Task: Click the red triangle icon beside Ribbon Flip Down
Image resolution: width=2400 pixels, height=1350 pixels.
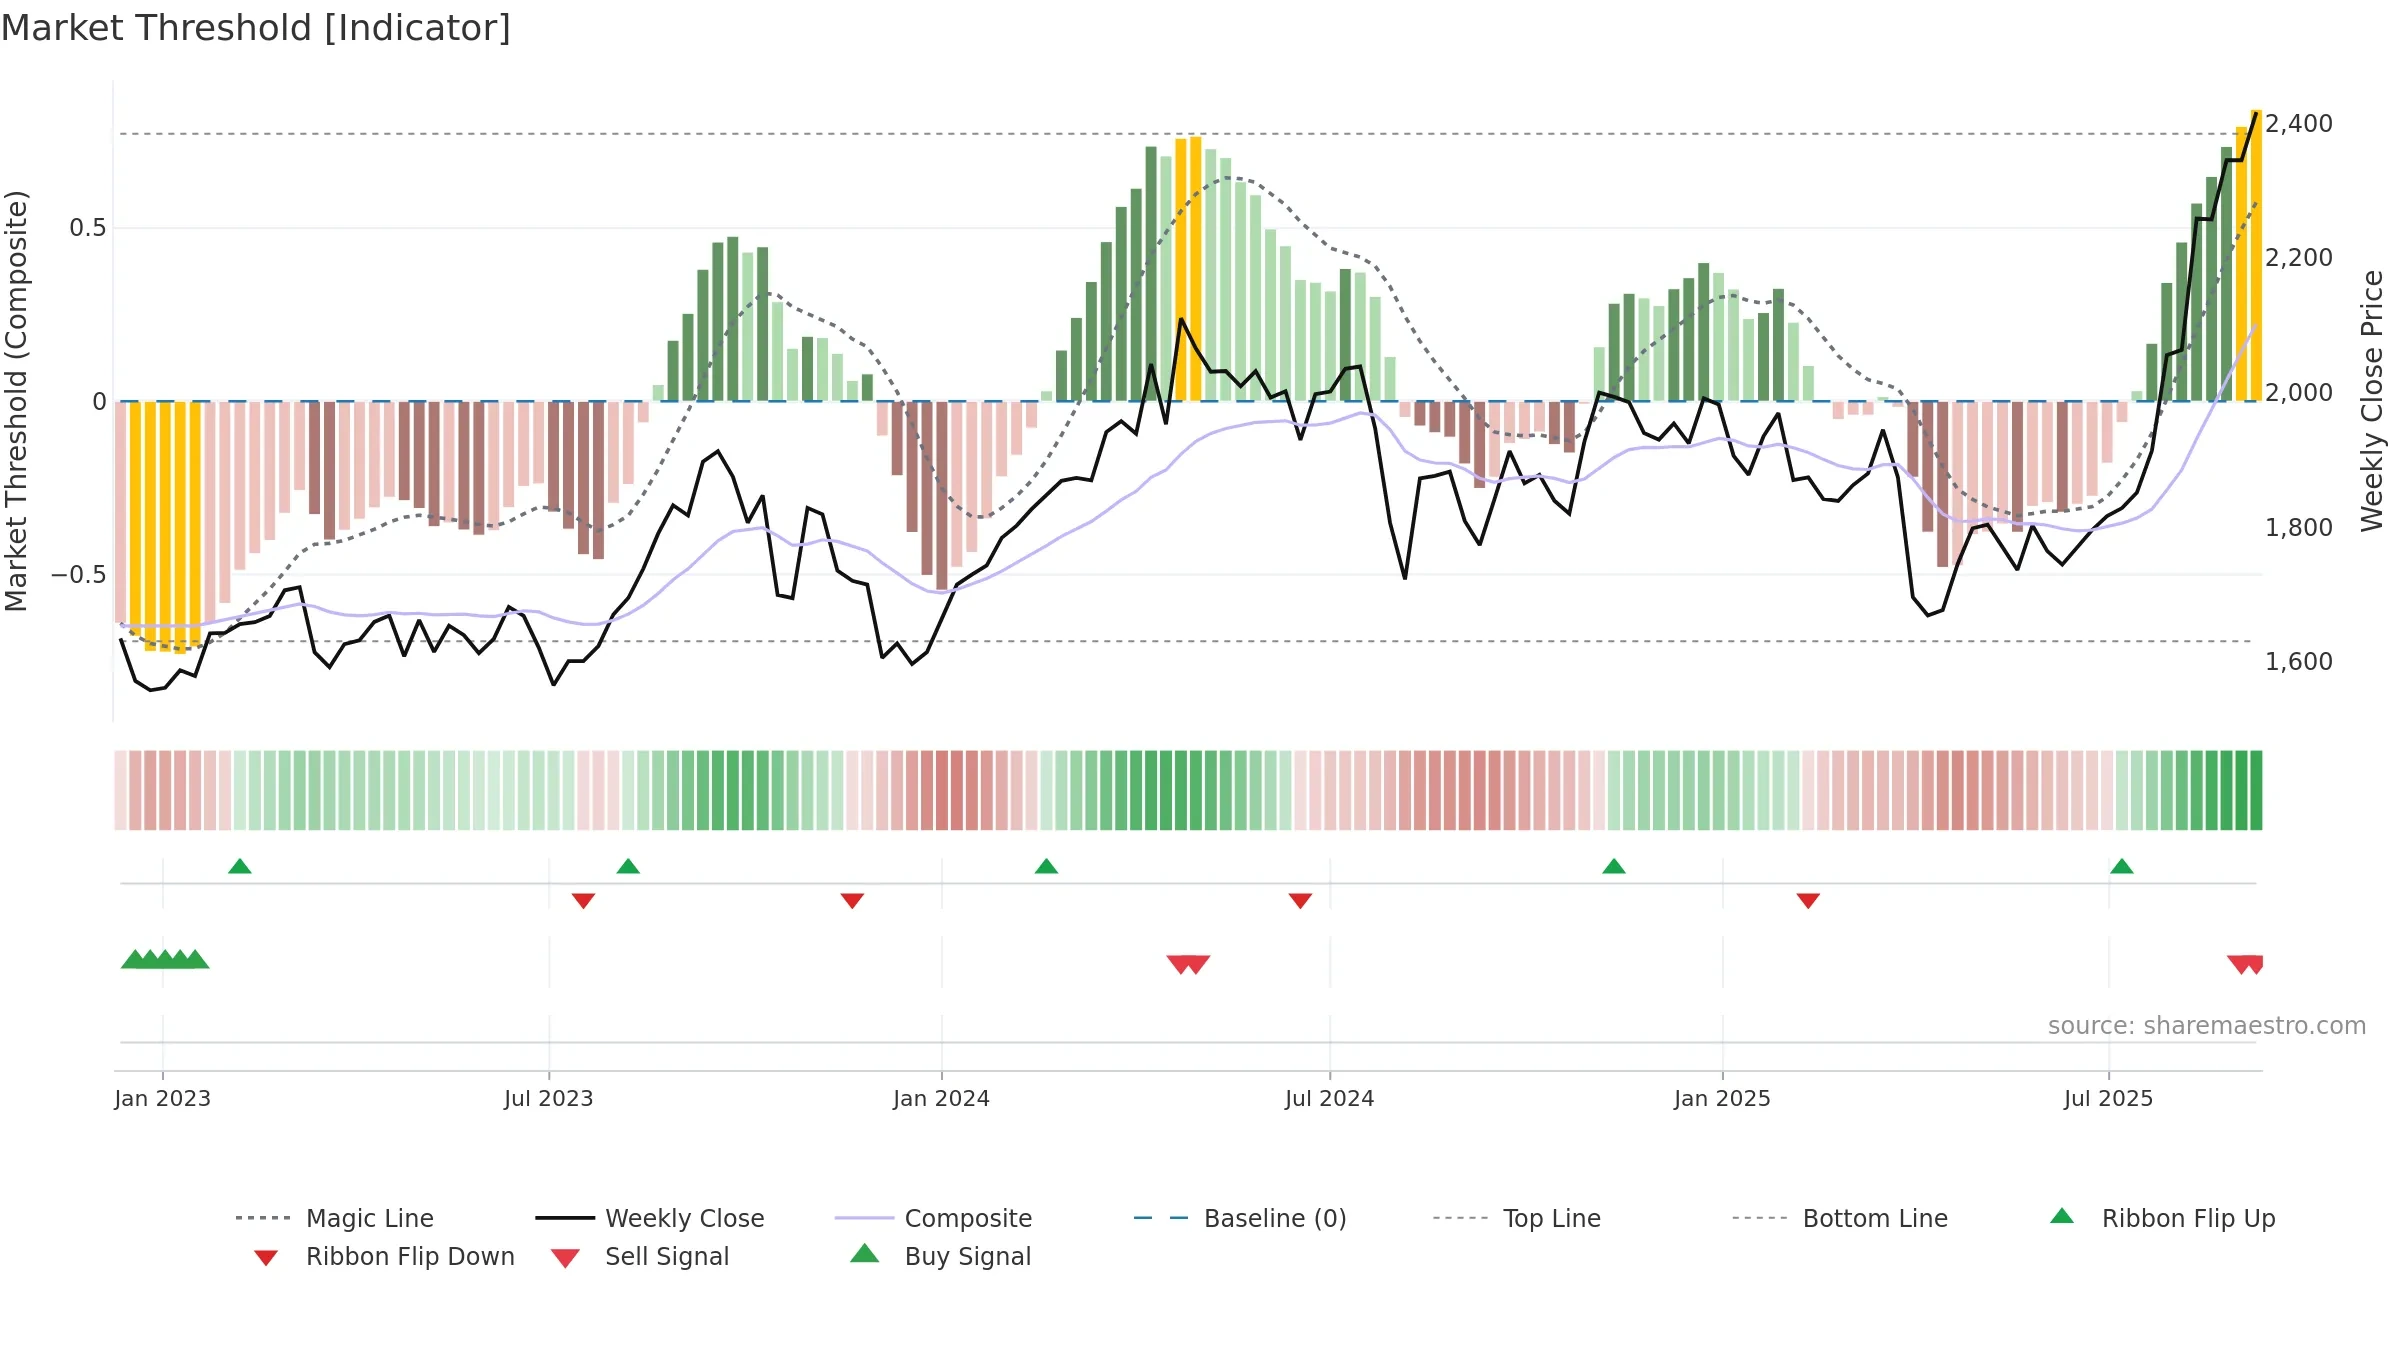Action: click(x=266, y=1258)
